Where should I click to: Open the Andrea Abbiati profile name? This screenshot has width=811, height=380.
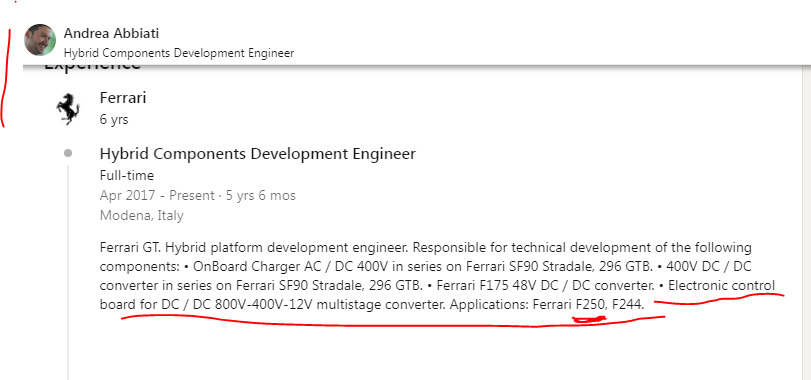point(111,34)
